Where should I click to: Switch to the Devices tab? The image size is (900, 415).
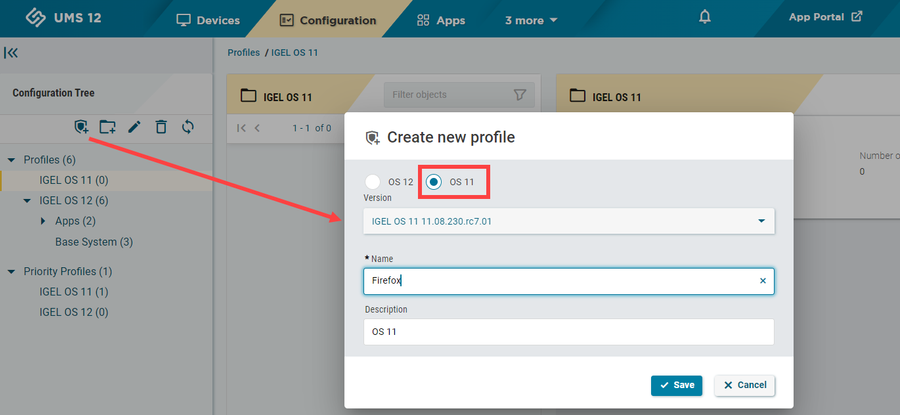208,20
